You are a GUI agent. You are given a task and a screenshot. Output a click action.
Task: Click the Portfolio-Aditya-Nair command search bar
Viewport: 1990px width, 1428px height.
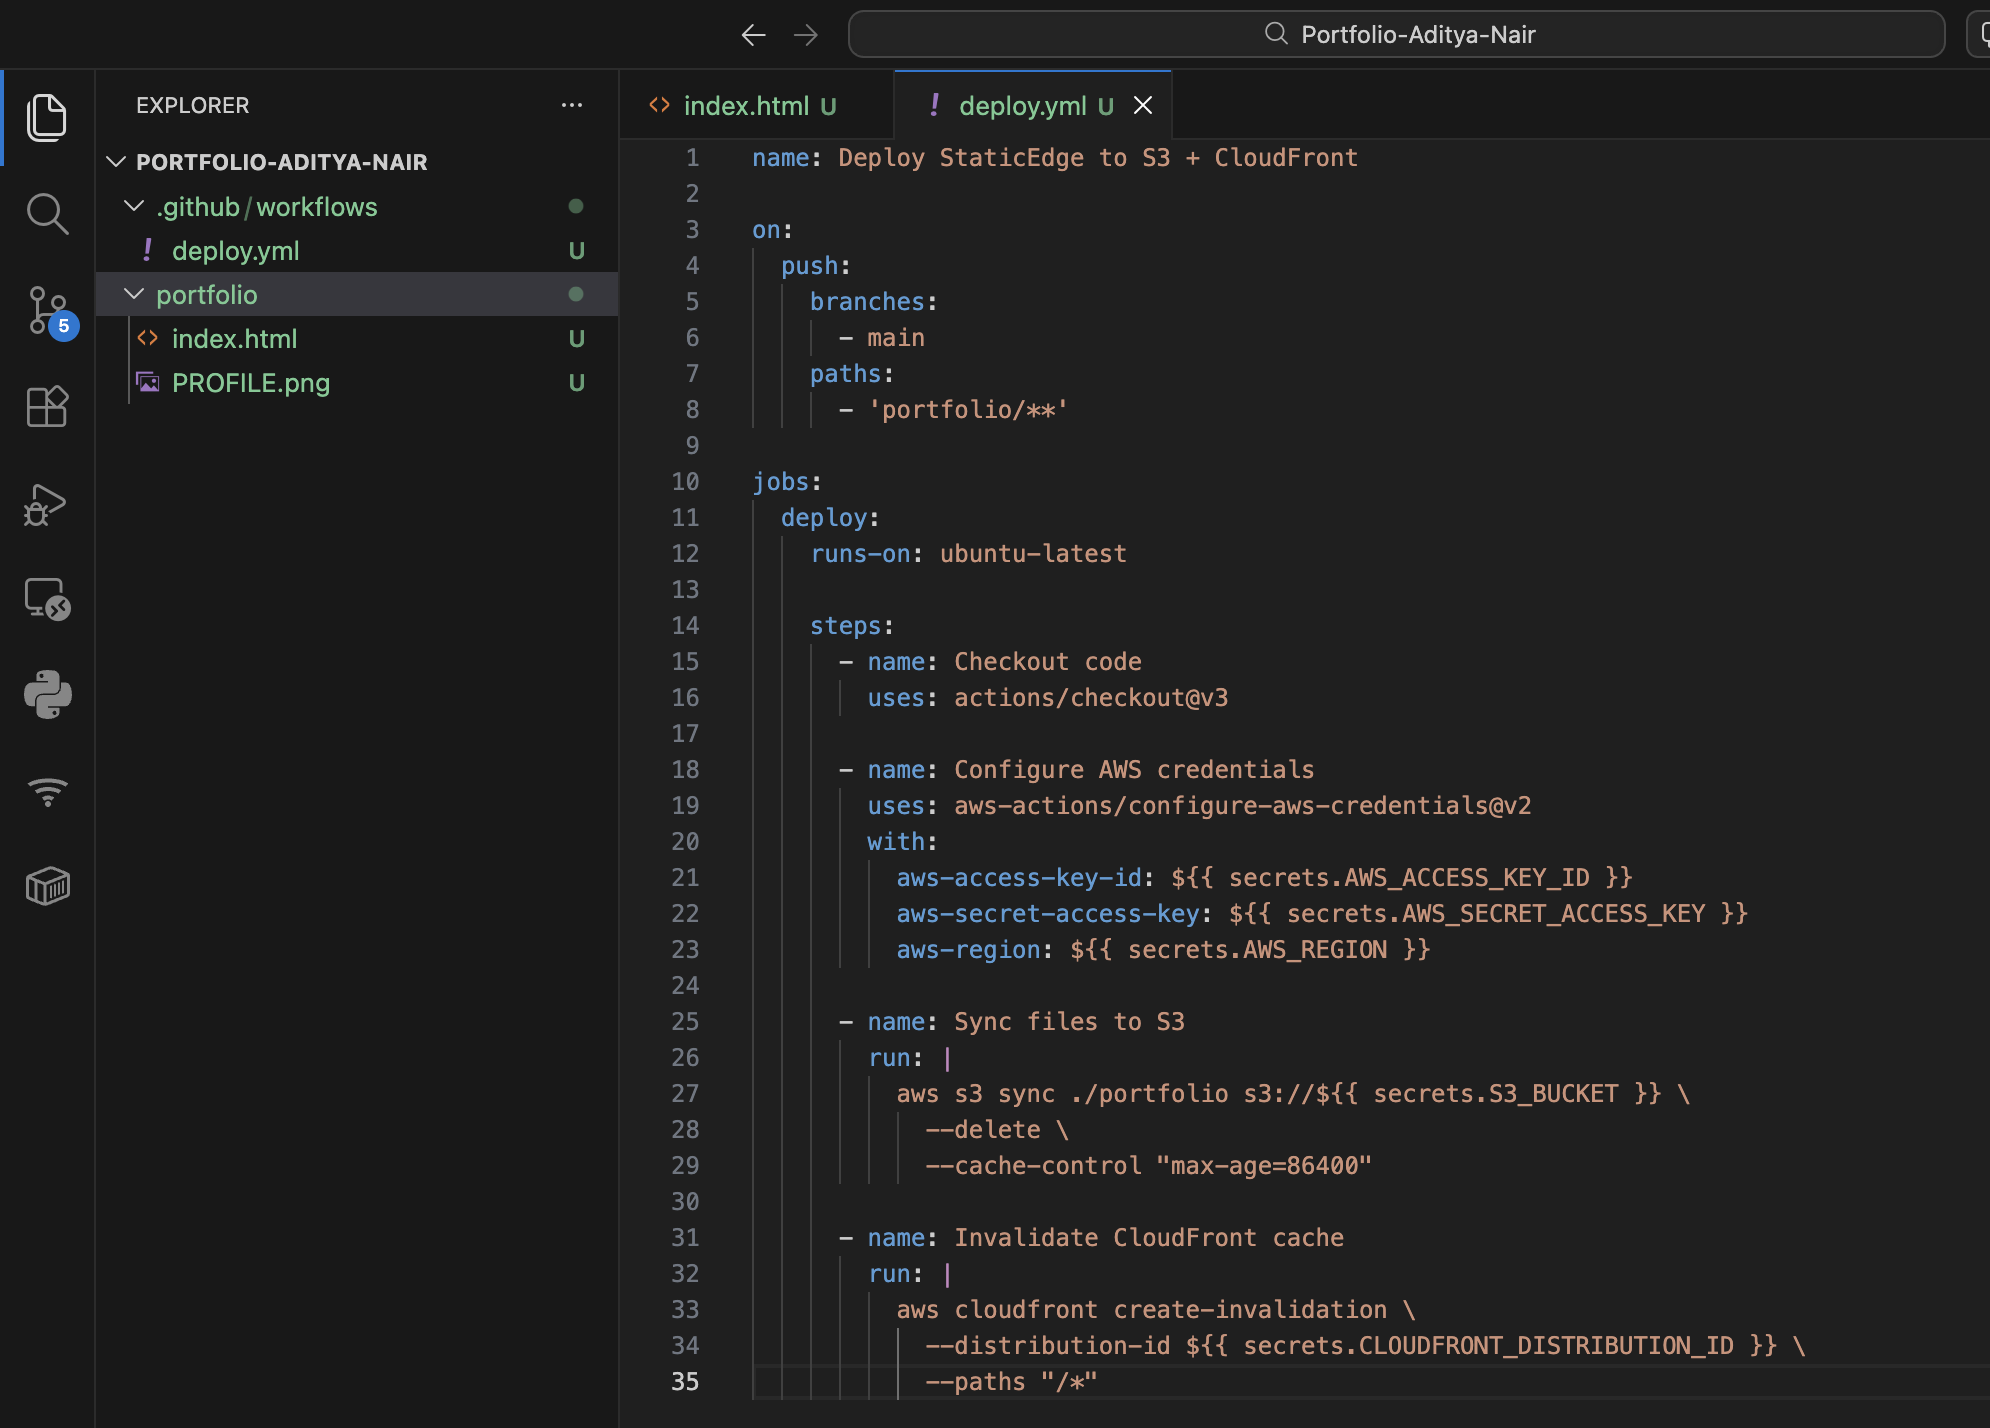(x=1396, y=35)
